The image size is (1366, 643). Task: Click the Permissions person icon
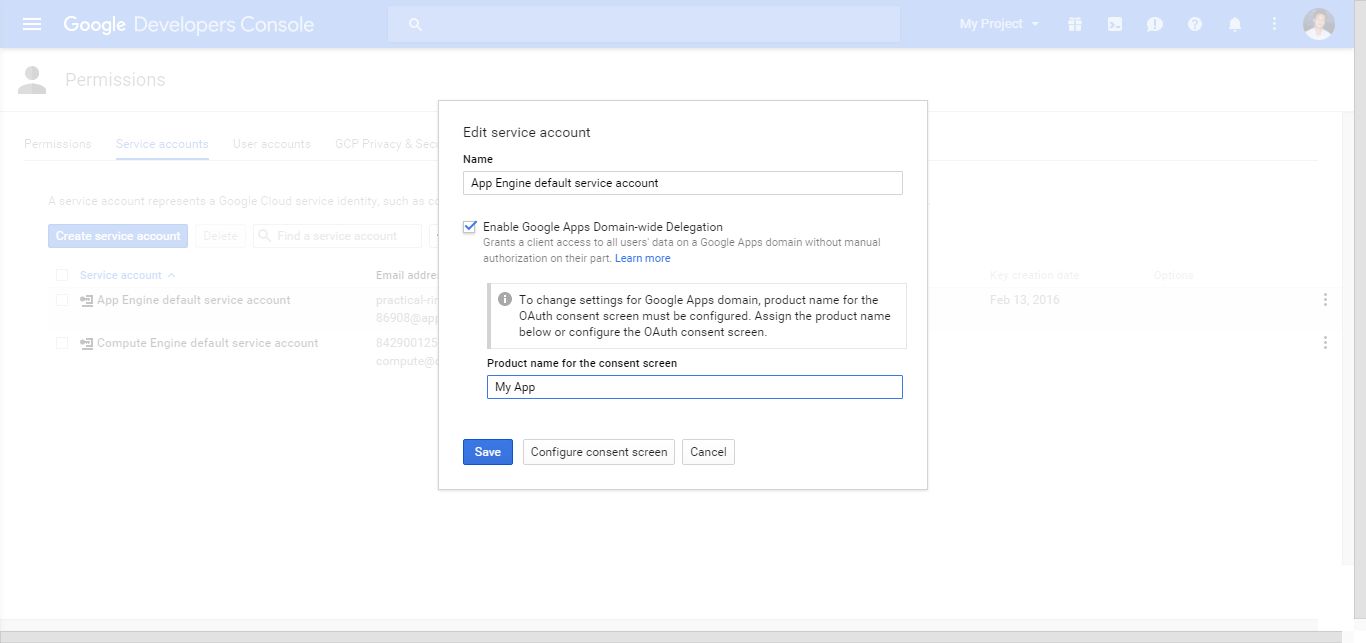(x=32, y=80)
